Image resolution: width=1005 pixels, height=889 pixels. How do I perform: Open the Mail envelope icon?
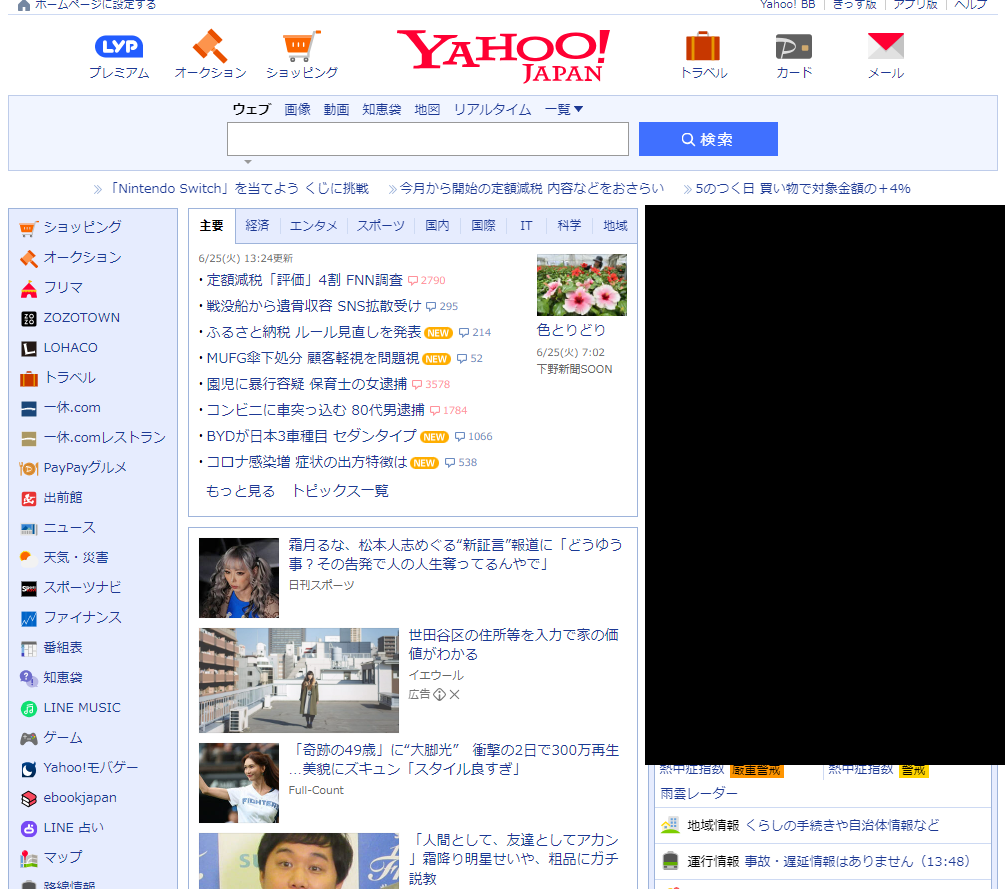click(x=886, y=46)
